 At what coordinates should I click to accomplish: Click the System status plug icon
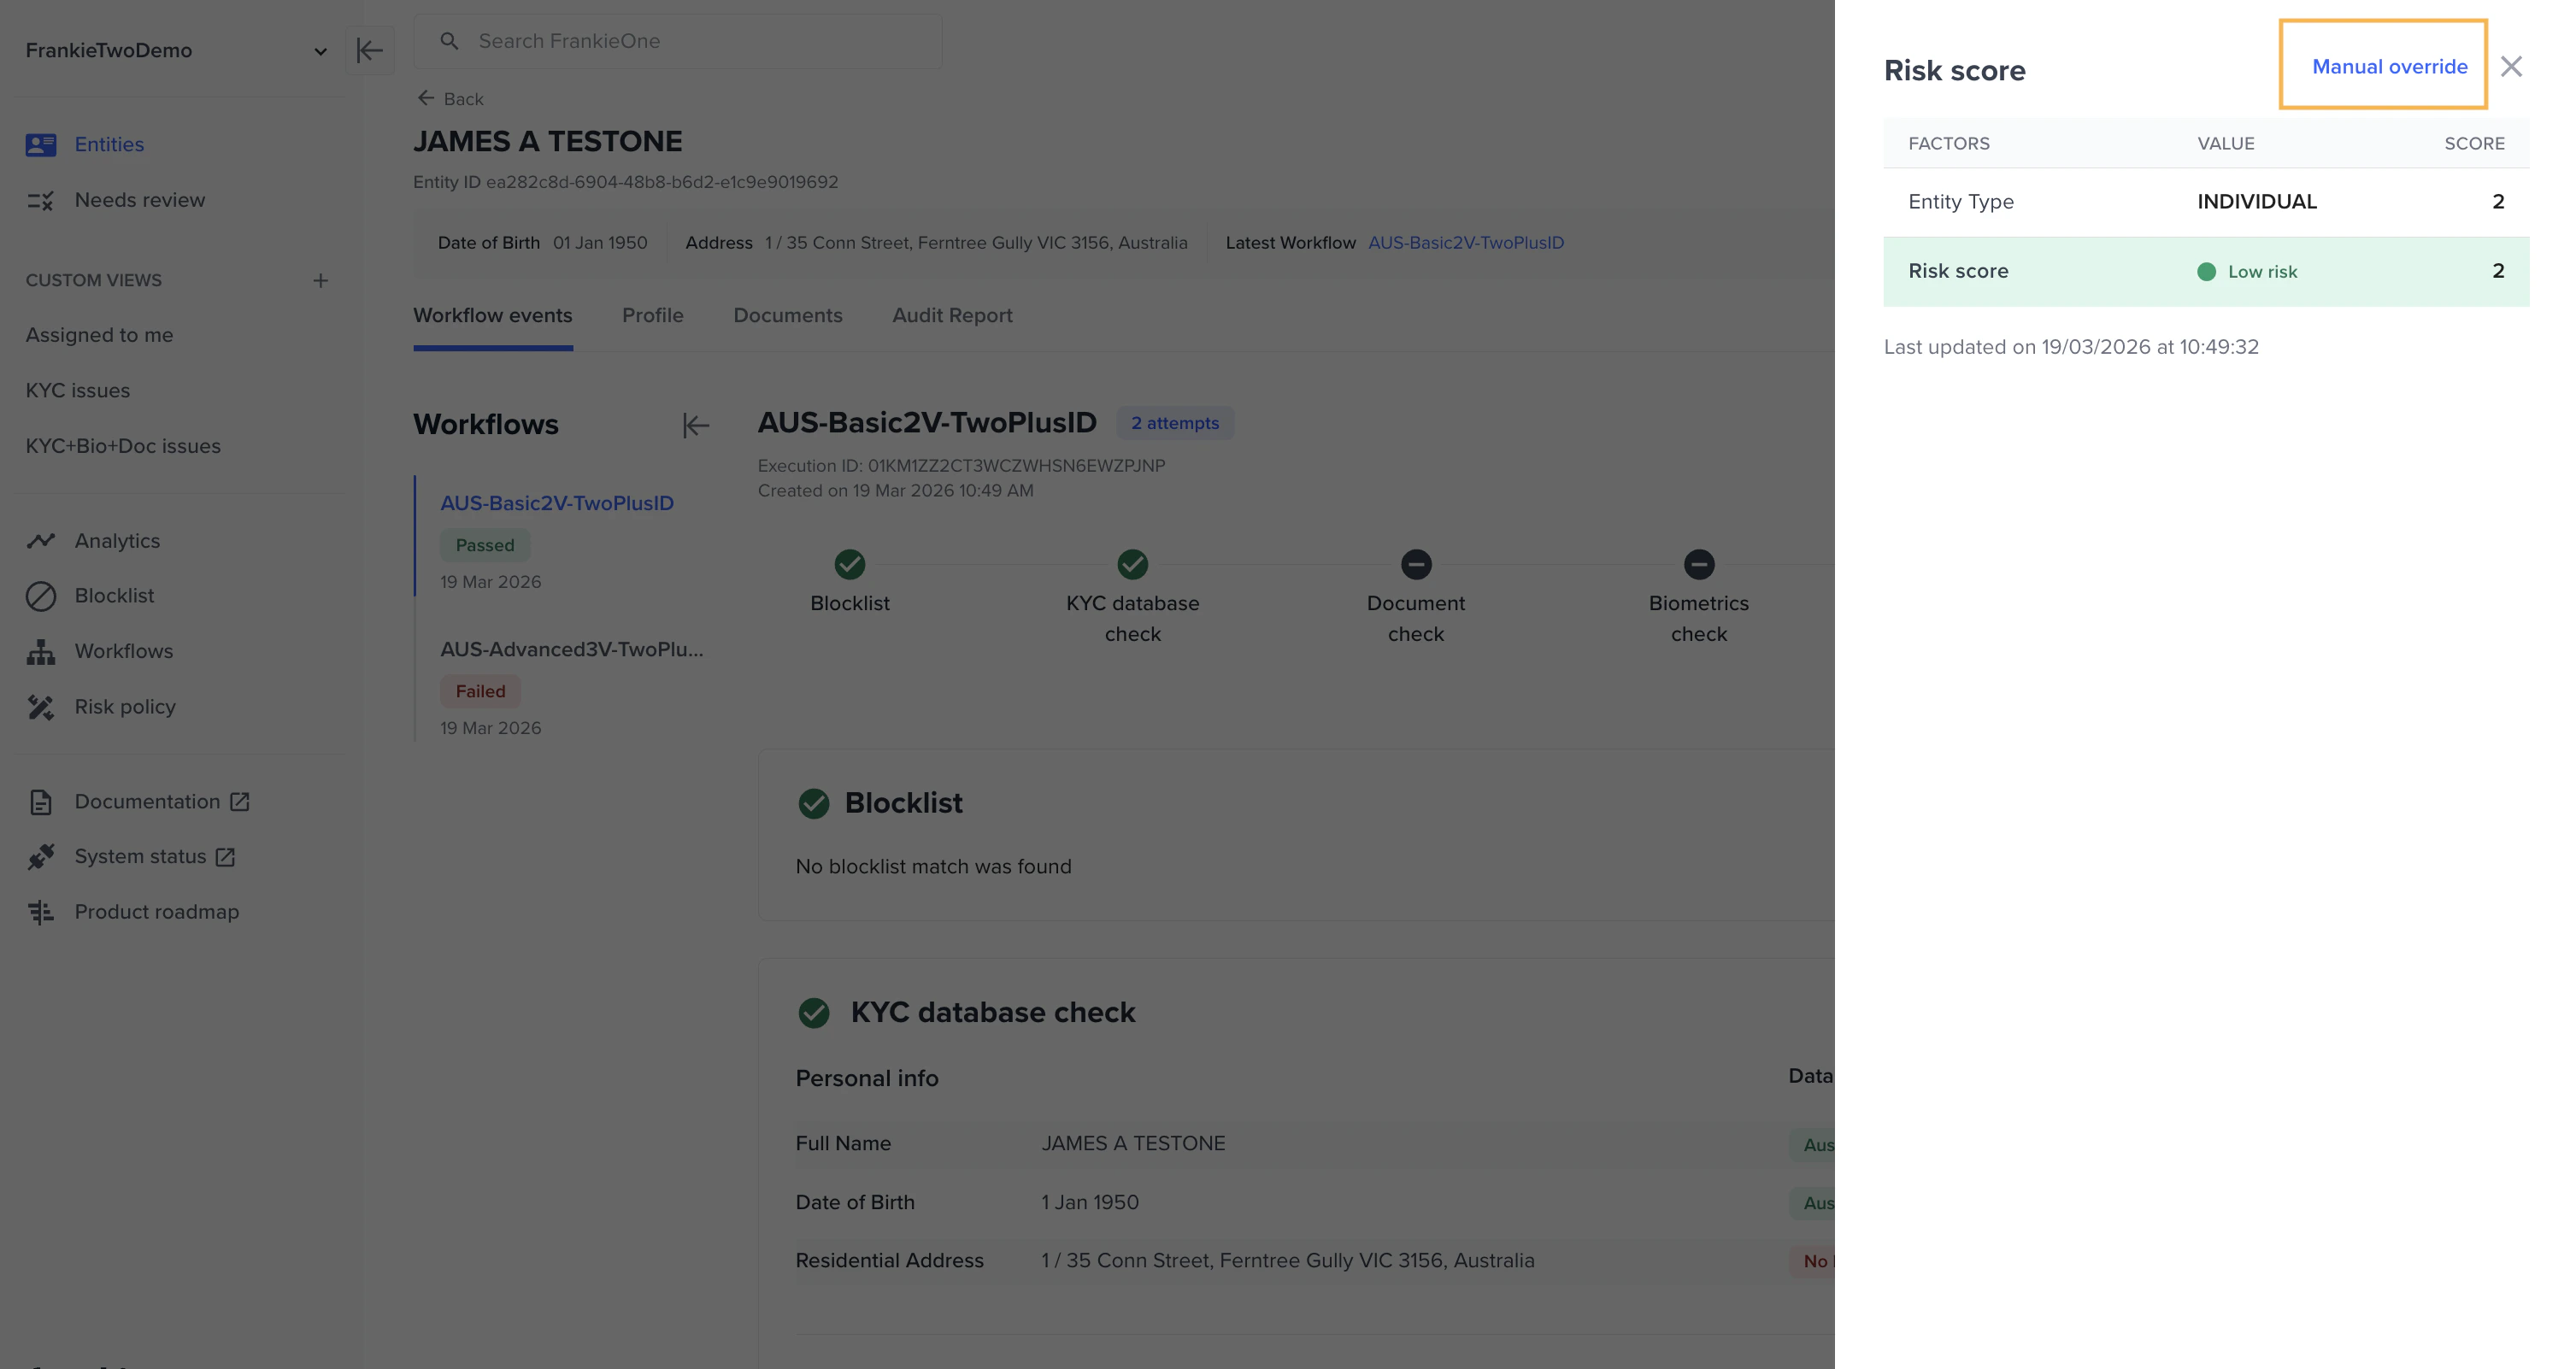[41, 857]
